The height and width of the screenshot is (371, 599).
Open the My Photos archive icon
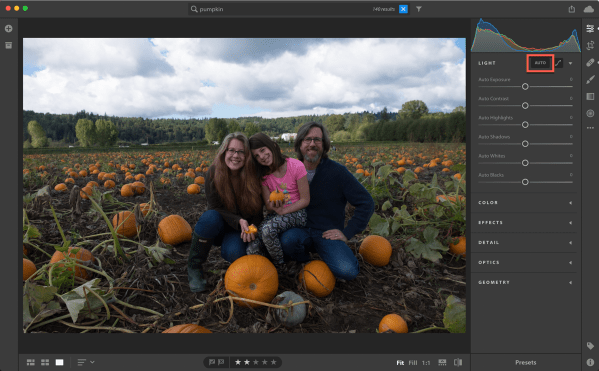[x=8, y=45]
